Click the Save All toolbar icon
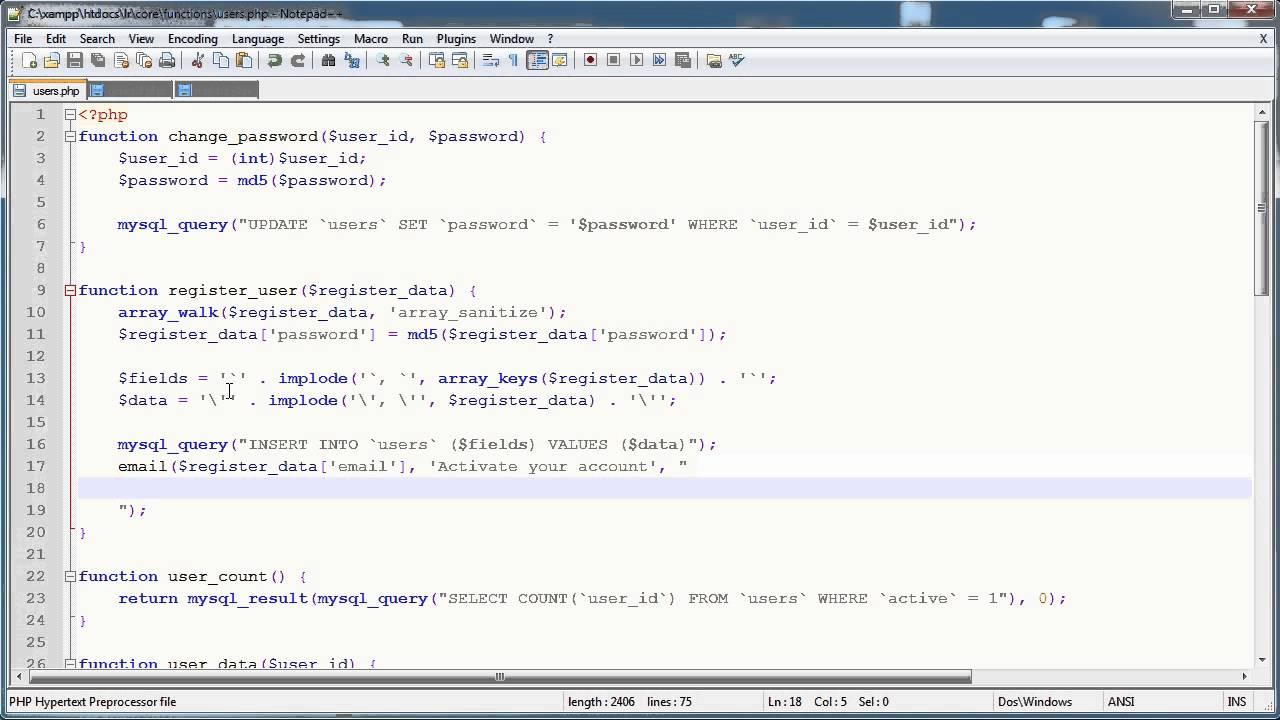This screenshot has height=720, width=1280. tap(98, 60)
